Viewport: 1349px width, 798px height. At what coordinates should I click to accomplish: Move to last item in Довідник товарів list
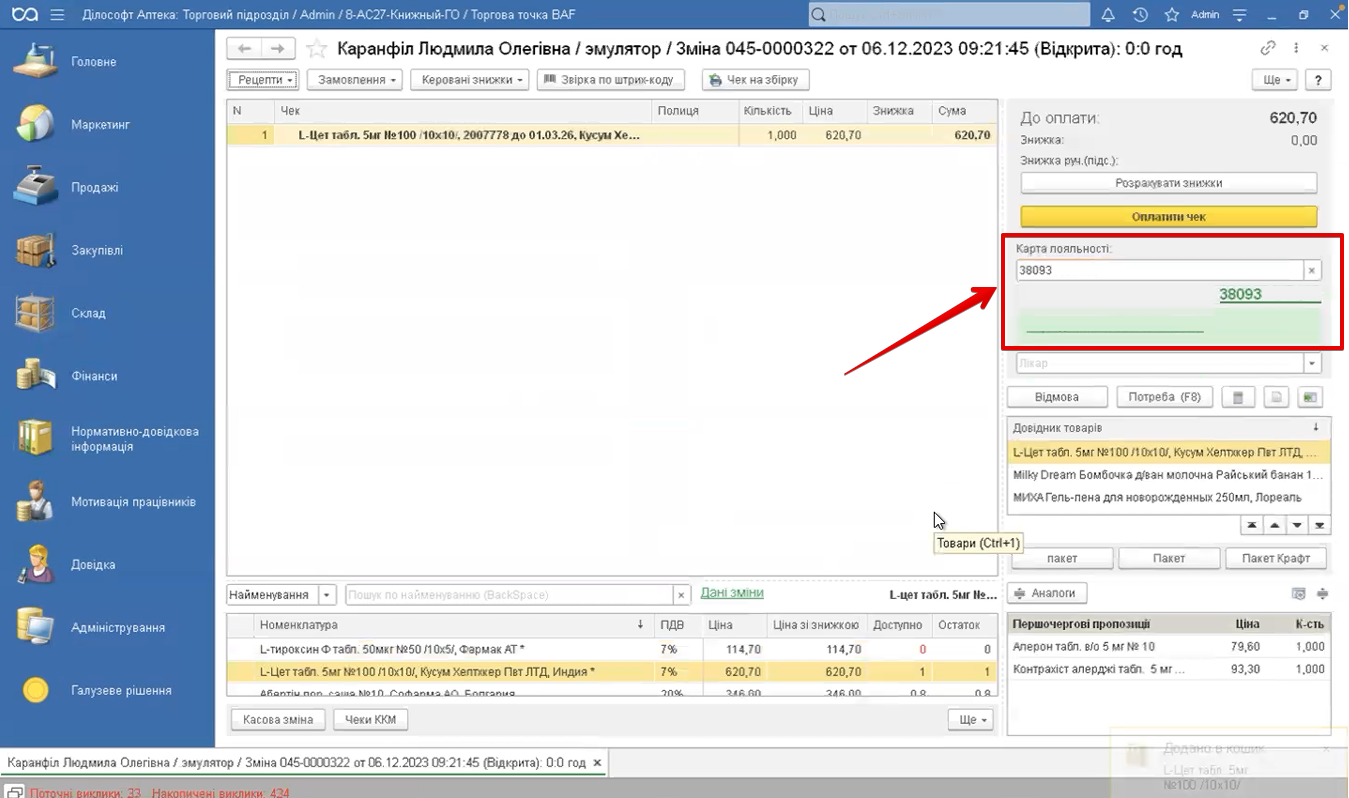pos(1320,526)
